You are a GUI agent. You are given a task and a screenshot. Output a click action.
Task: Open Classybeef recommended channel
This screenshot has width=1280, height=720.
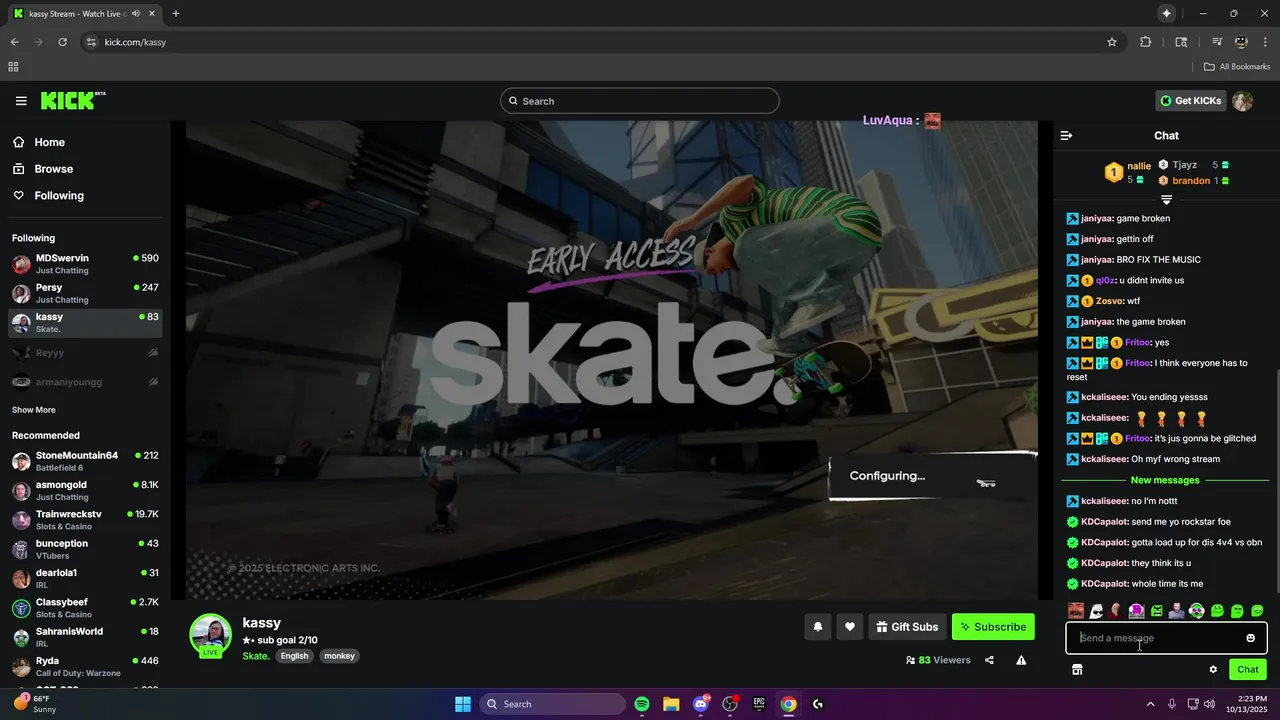tap(85, 607)
